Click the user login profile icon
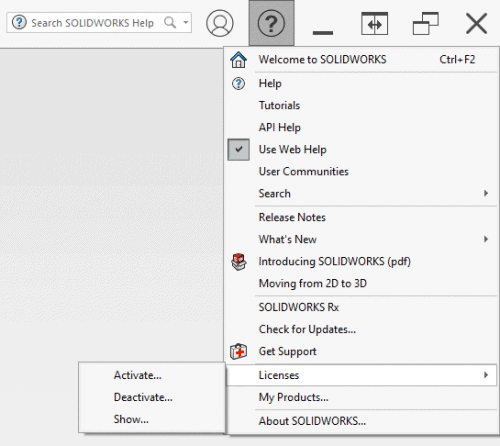Image resolution: width=500 pixels, height=446 pixels. [220, 23]
